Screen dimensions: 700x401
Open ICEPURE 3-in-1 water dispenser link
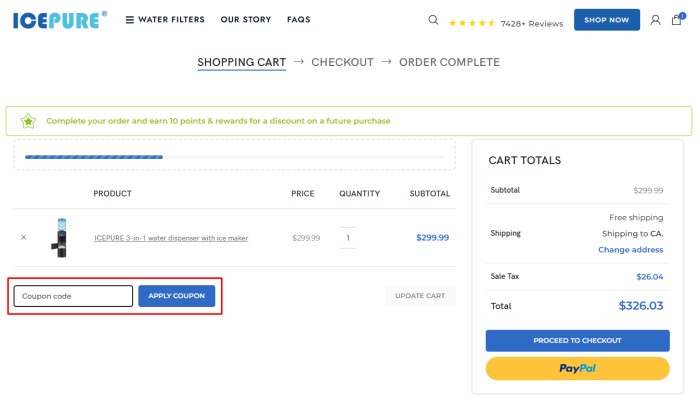(171, 238)
